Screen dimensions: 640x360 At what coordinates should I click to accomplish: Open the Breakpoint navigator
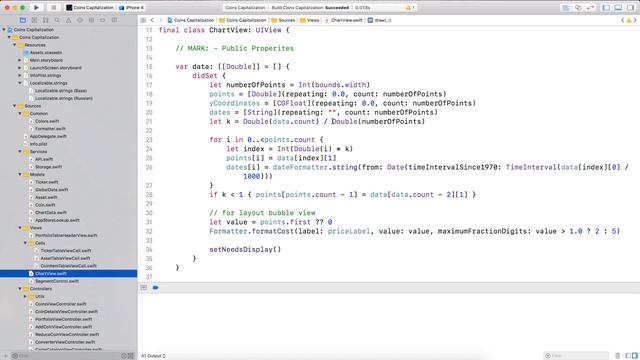(x=103, y=20)
